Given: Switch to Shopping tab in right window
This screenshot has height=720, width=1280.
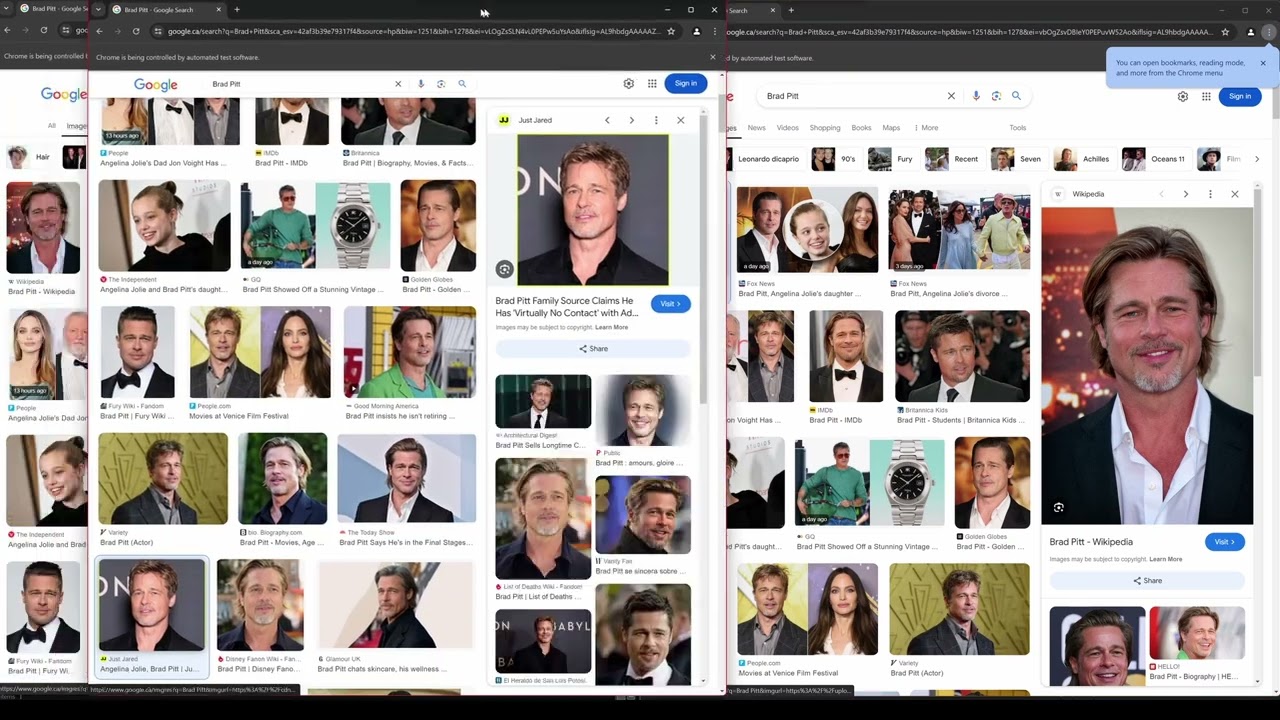Looking at the screenshot, I should point(825,128).
